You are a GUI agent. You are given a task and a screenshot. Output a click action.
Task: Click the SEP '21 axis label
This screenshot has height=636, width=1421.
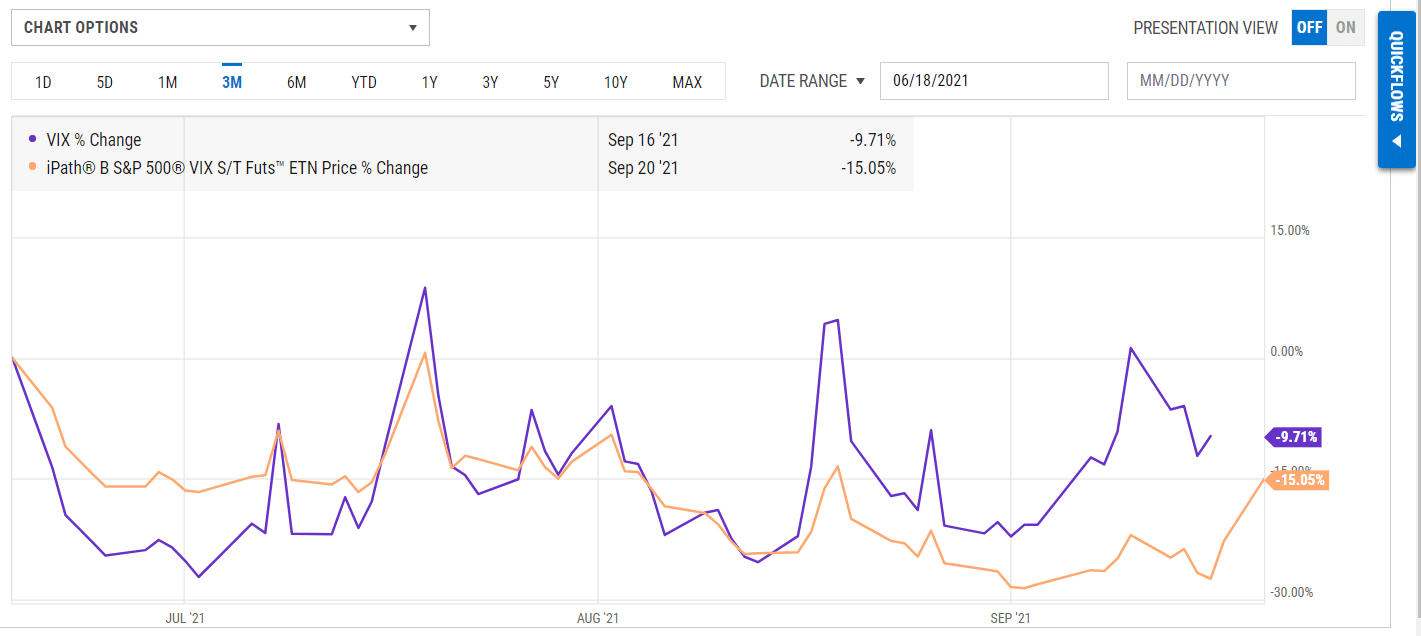tap(1011, 618)
